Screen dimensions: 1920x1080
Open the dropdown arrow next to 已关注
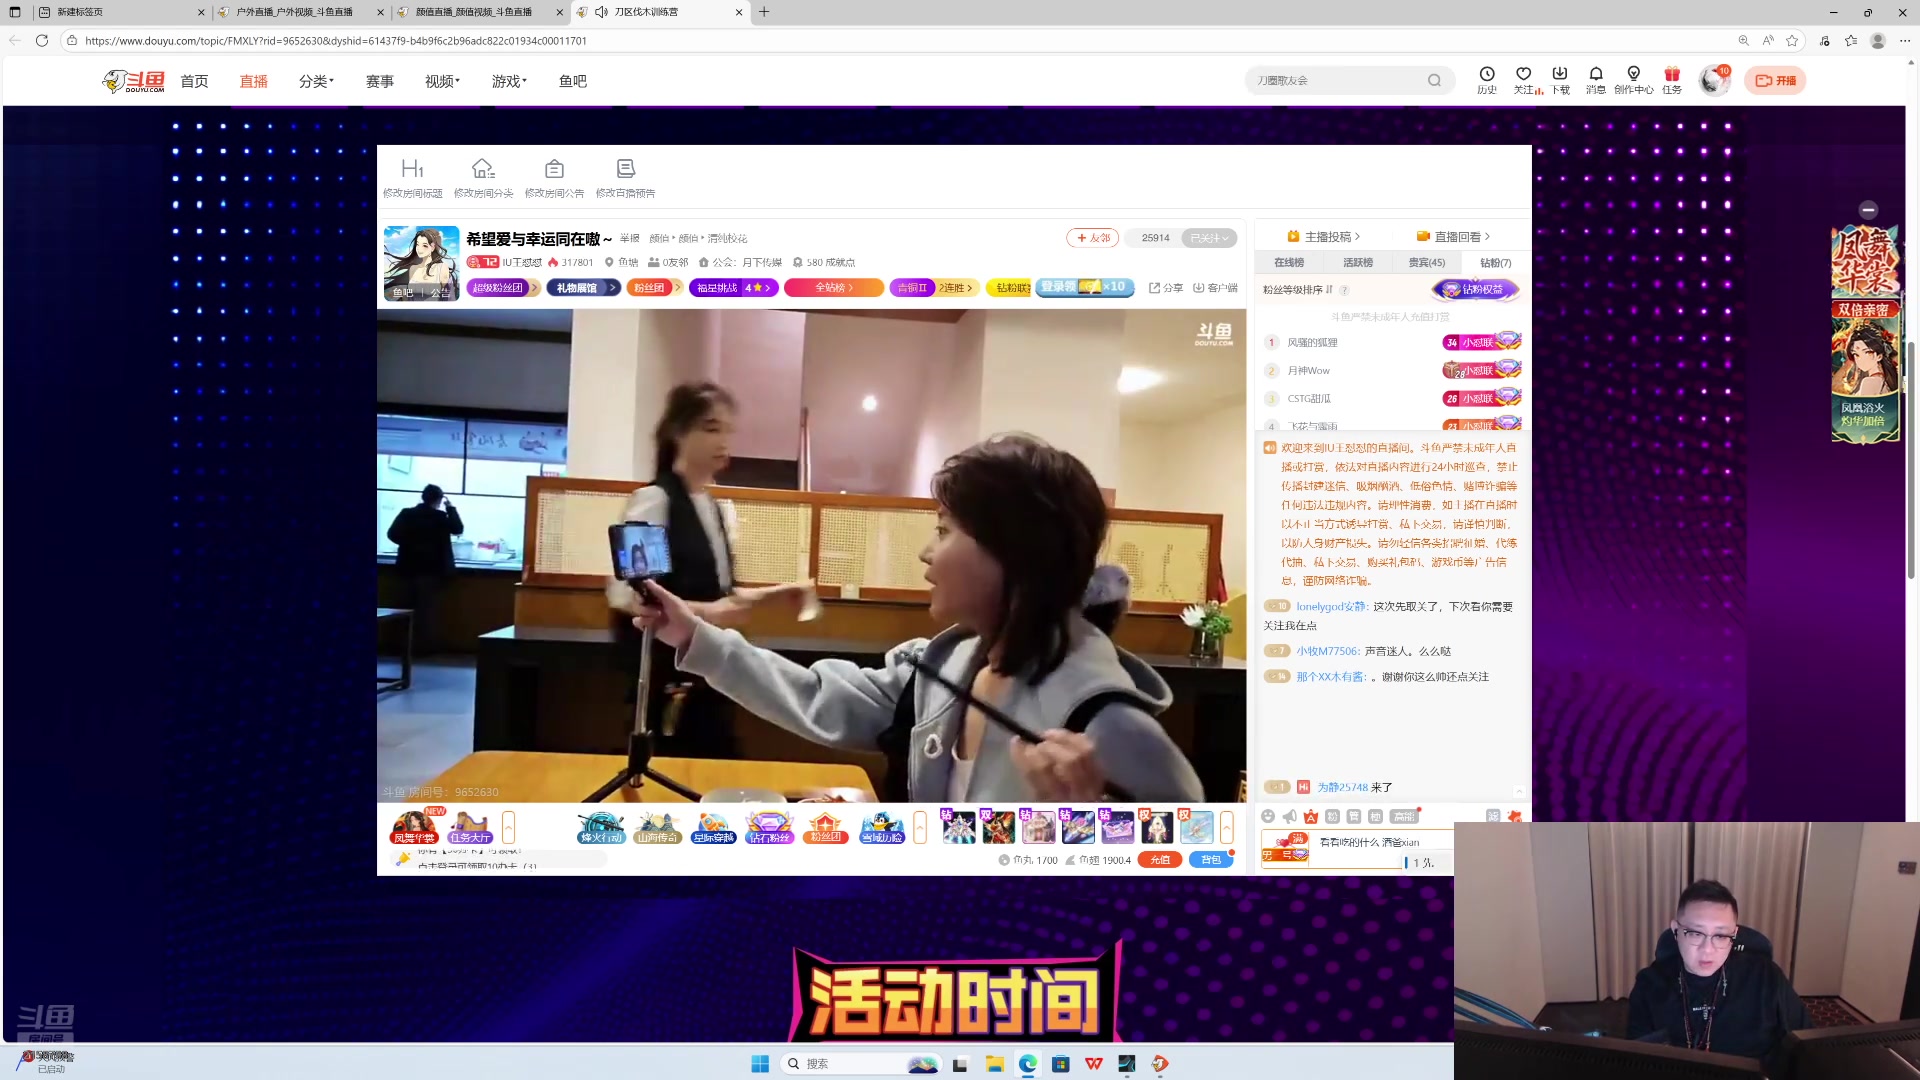[1224, 238]
